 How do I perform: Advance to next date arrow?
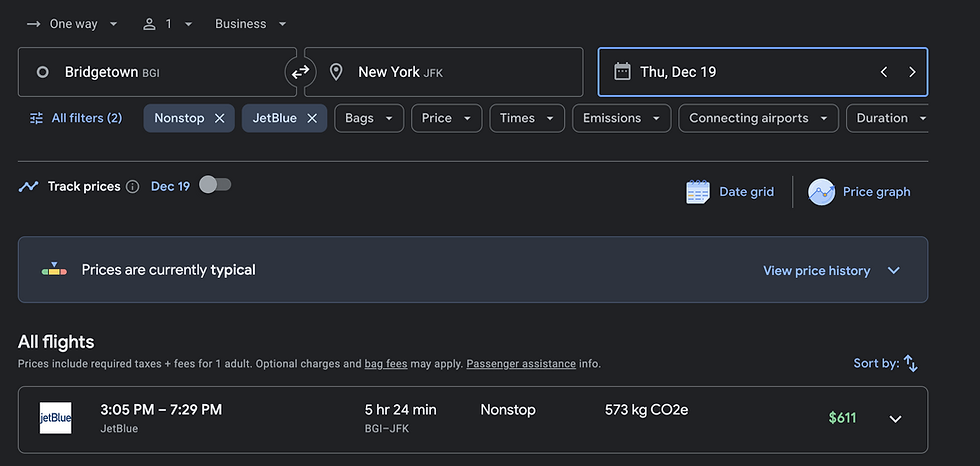[912, 72]
